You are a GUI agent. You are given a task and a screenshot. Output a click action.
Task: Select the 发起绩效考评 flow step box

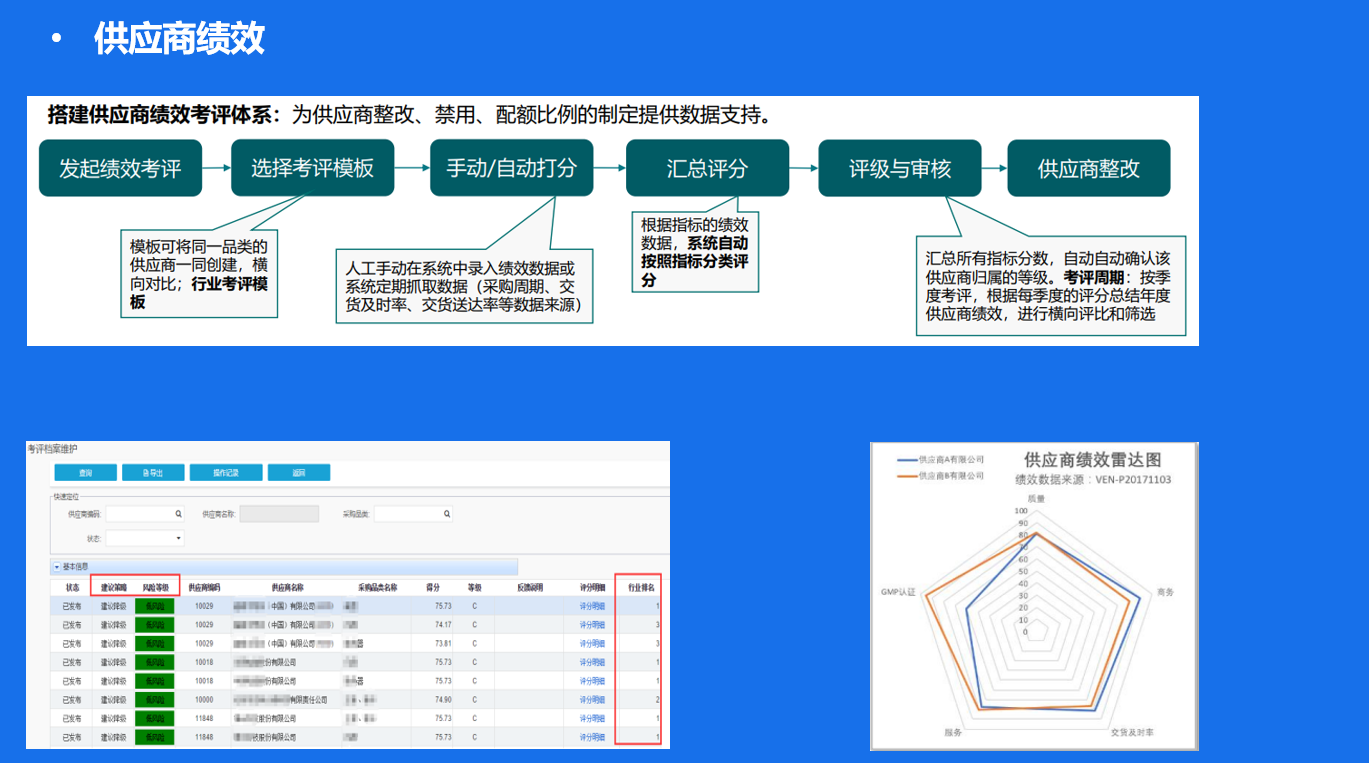pos(120,168)
